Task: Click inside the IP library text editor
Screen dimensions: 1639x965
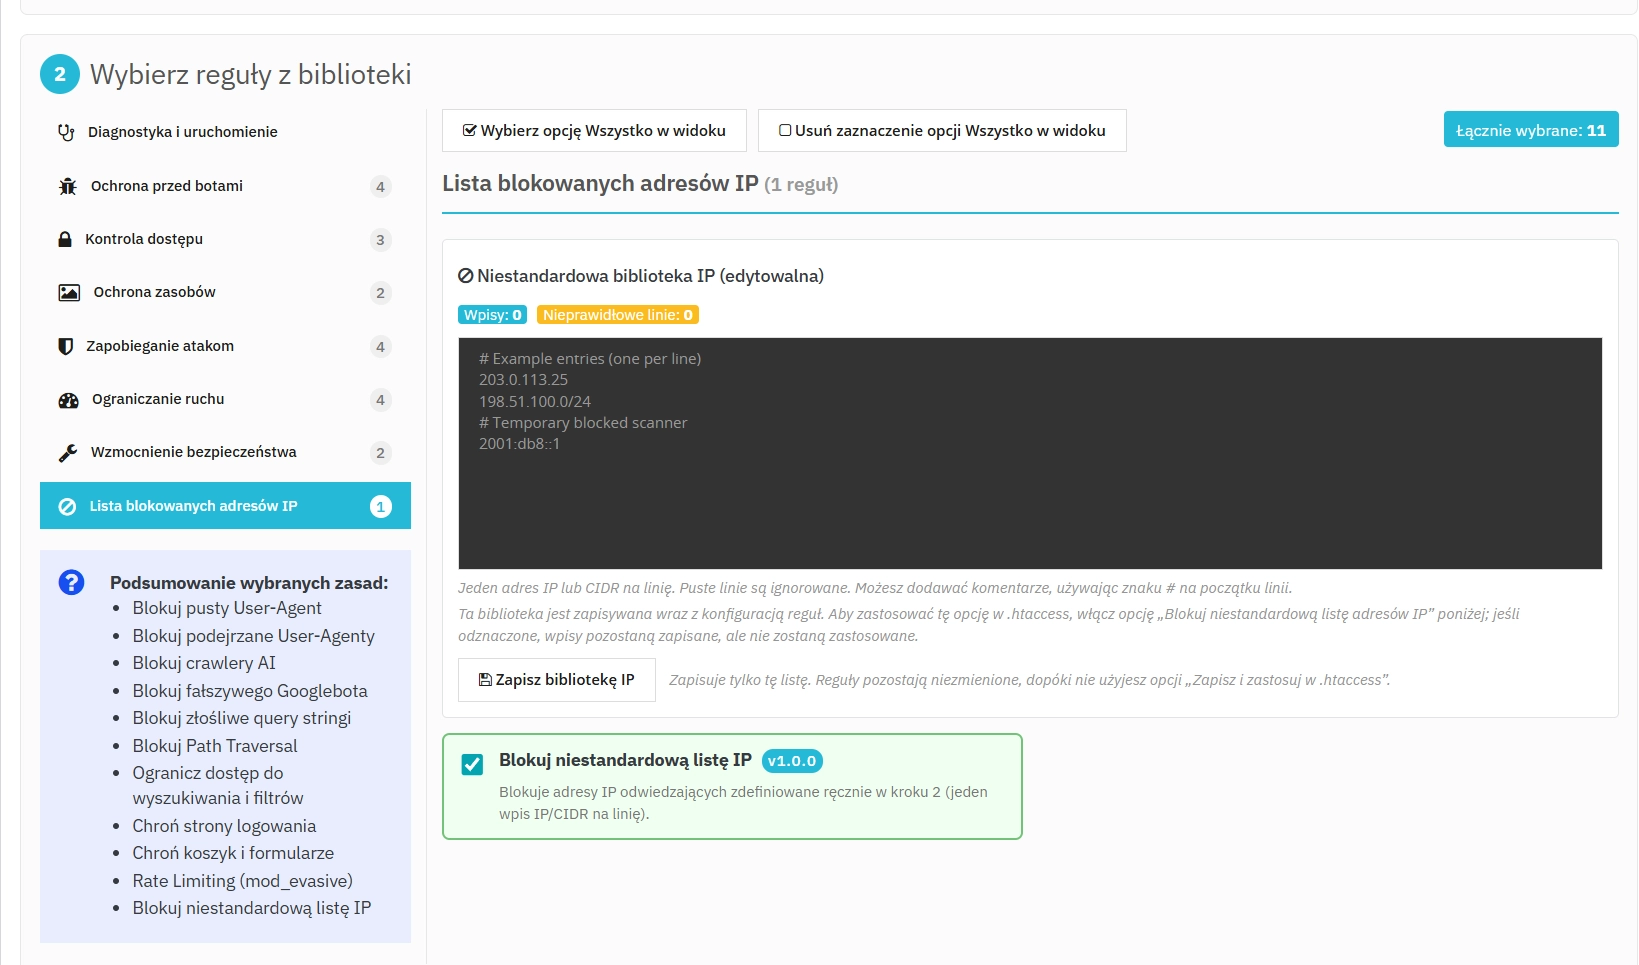Action: point(1030,450)
